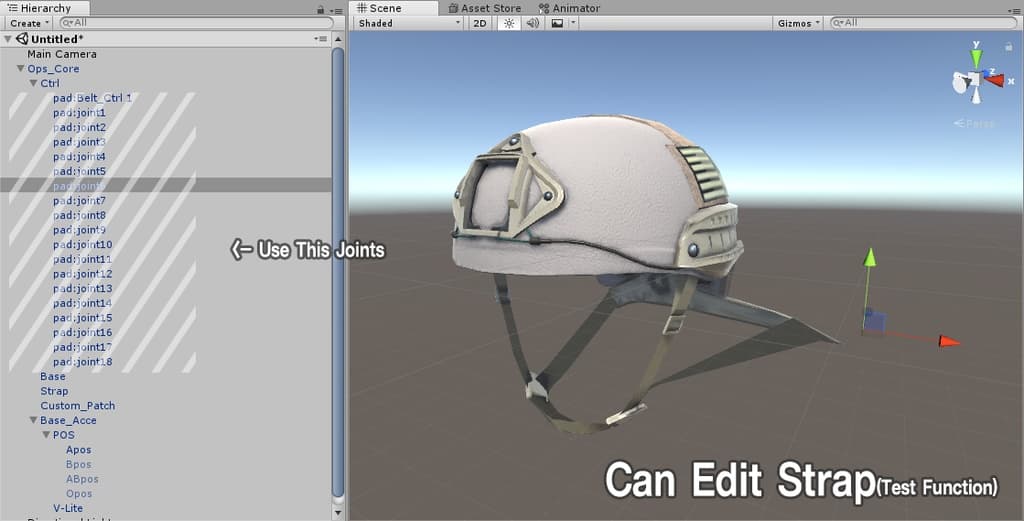The image size is (1024, 521).
Task: Click the Hierarchy vertical scrollbar thumb
Action: 338,272
